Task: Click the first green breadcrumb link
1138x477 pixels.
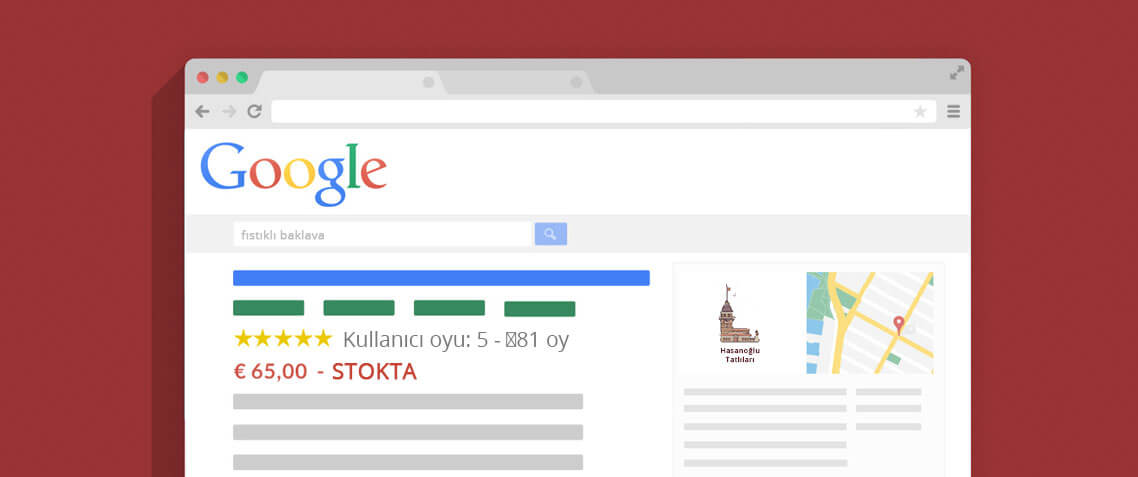Action: [x=269, y=308]
